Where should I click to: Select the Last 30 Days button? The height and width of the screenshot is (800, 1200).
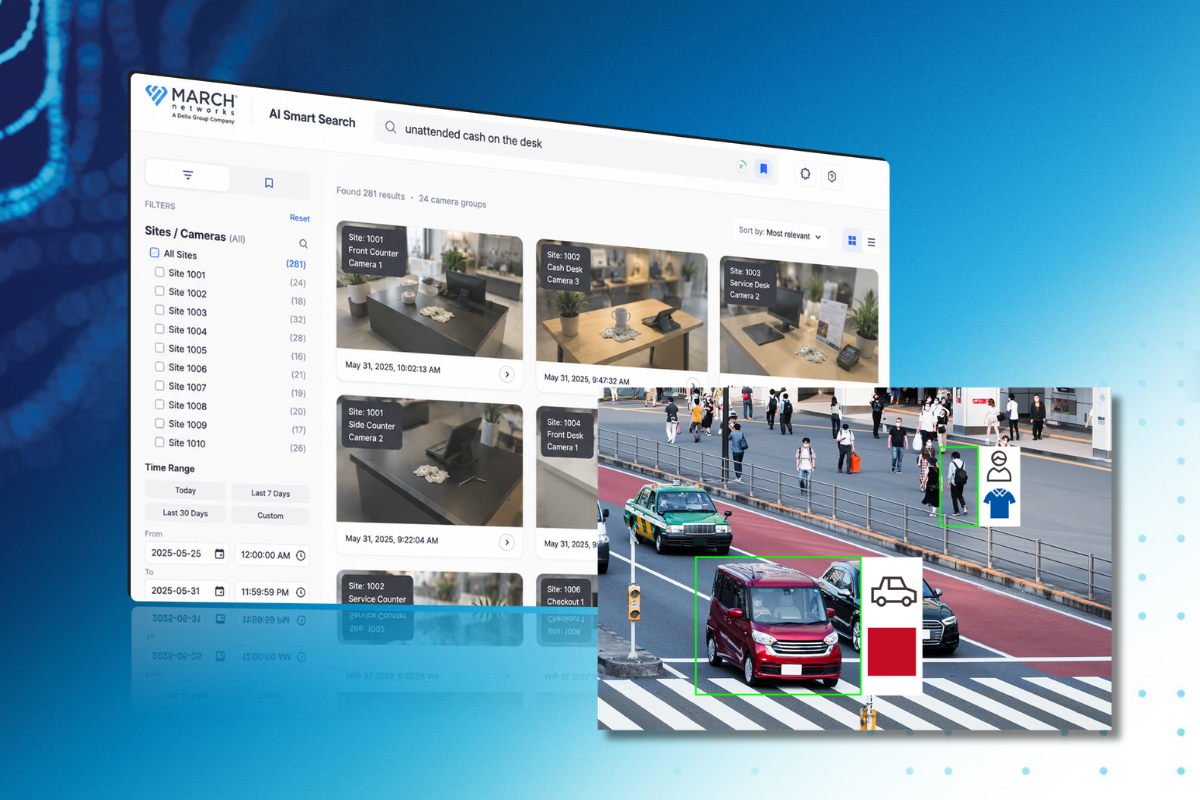pyautogui.click(x=185, y=513)
